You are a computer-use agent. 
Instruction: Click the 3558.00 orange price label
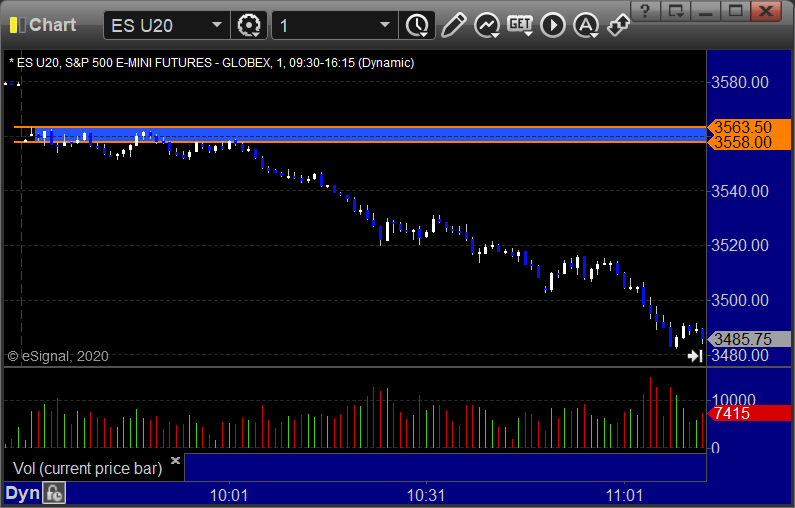point(749,142)
